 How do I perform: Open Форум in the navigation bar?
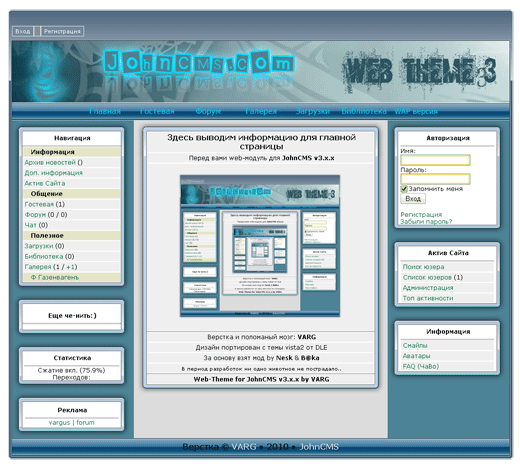(208, 111)
